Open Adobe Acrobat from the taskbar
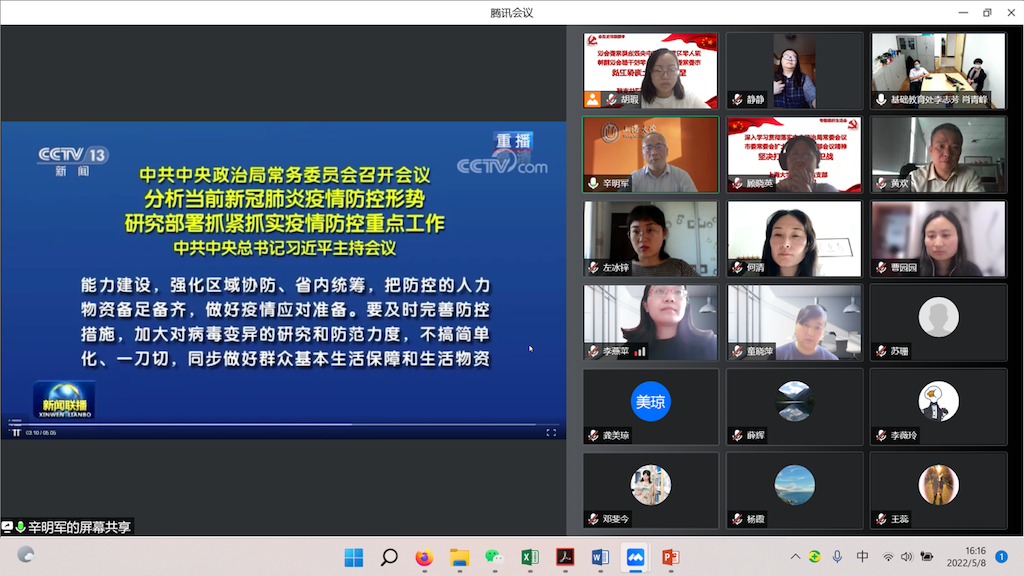This screenshot has width=1024, height=576. pos(565,557)
